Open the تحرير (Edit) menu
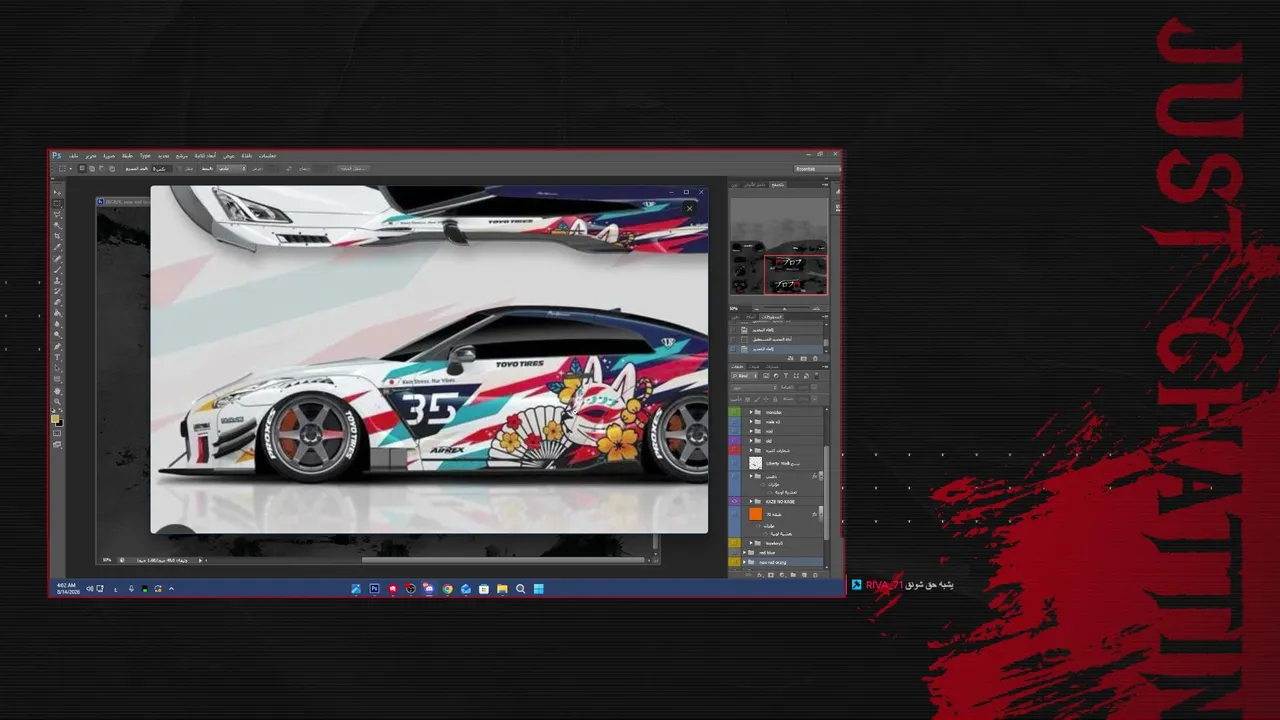1280x720 pixels. [91, 156]
